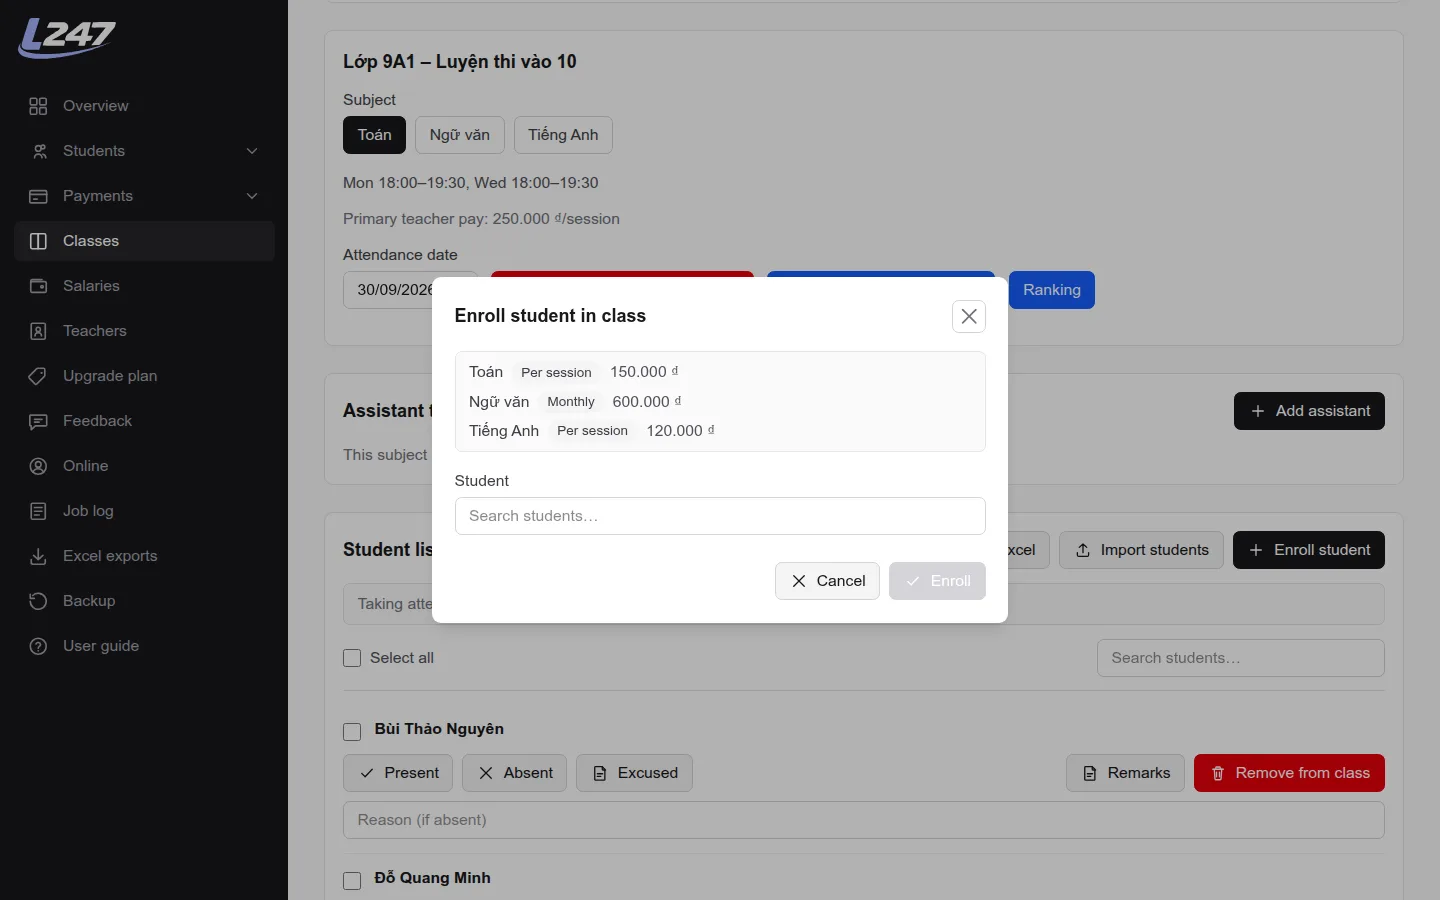Check the box next to Đỗ Quang Minh

point(352,881)
